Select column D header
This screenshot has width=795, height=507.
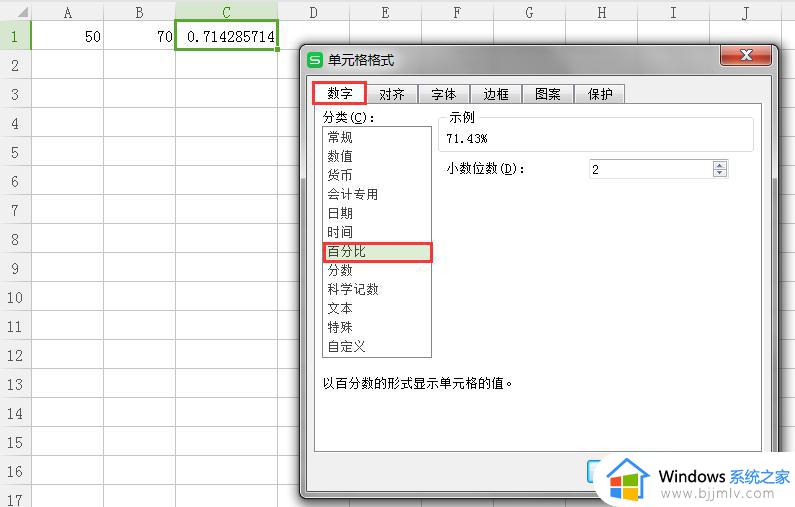coord(313,12)
